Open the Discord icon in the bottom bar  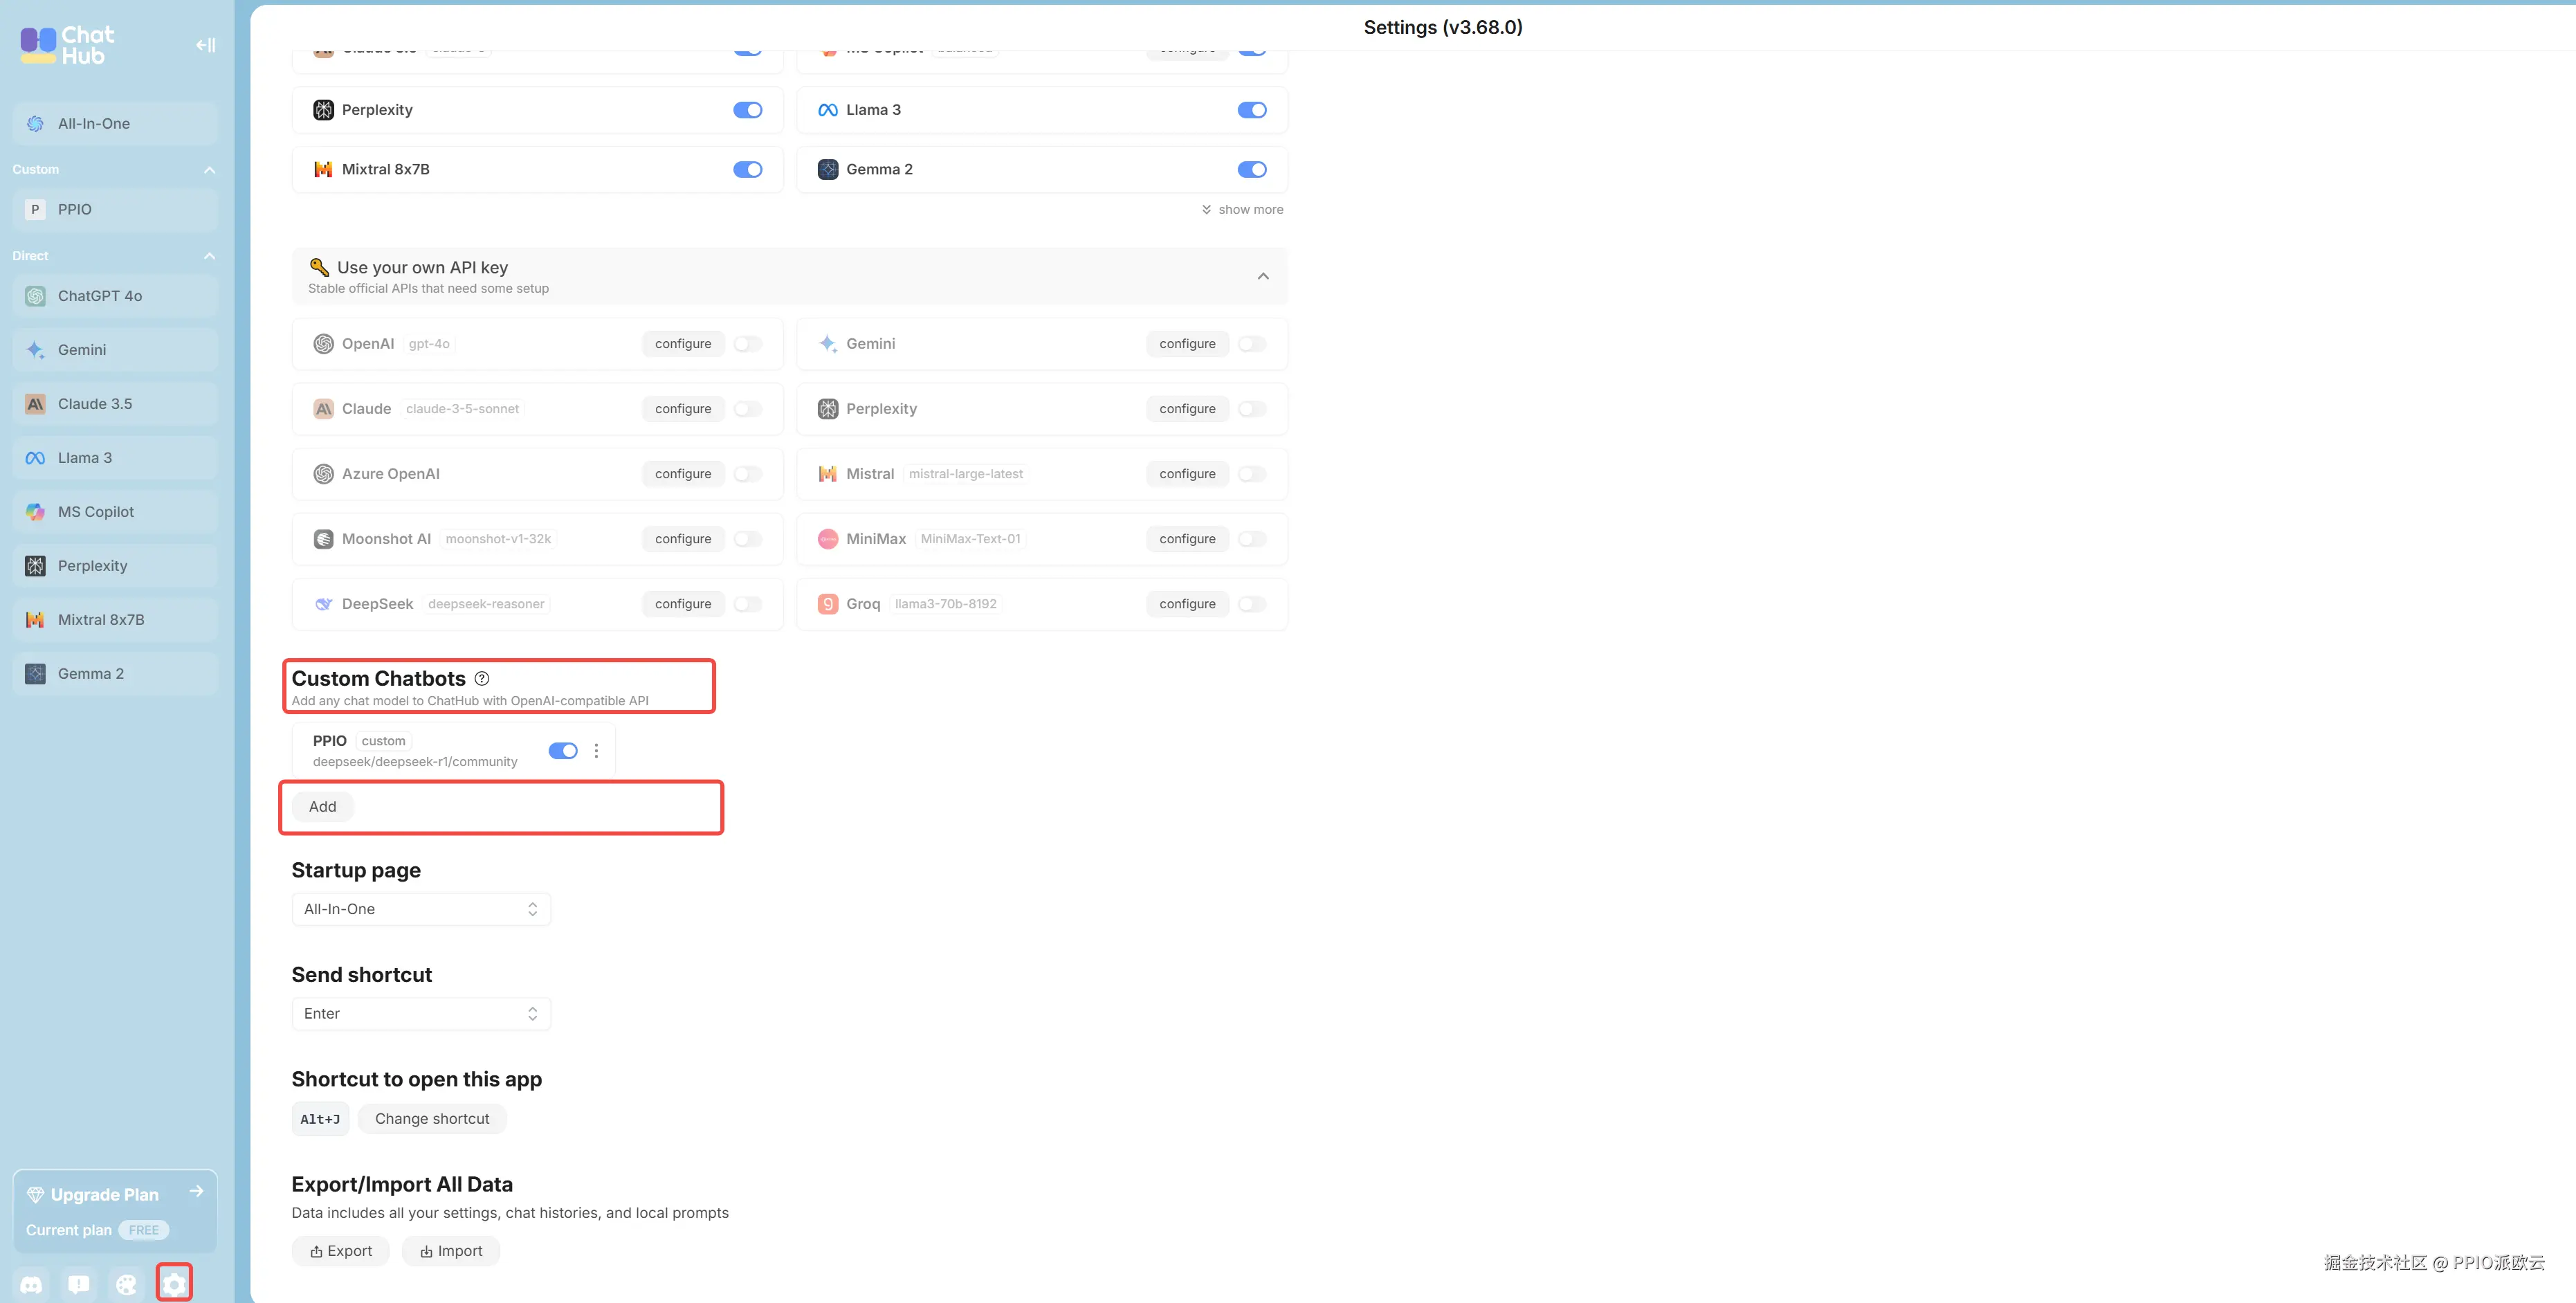[32, 1284]
